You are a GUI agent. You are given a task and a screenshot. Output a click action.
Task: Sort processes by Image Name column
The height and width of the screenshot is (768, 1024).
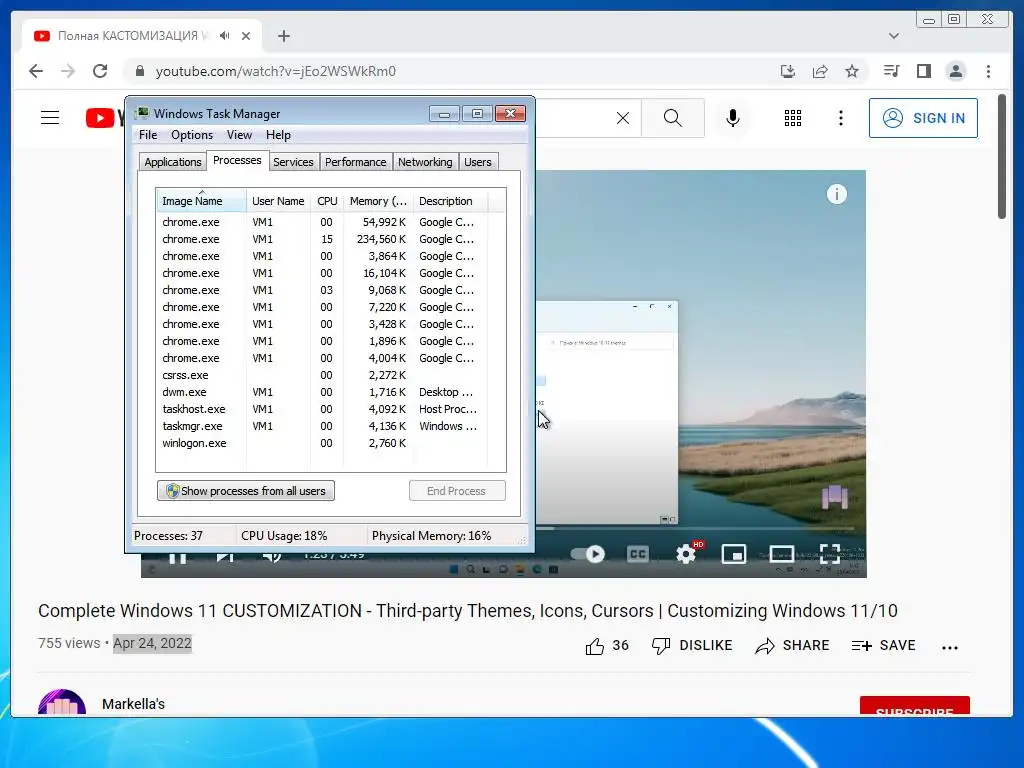[201, 201]
